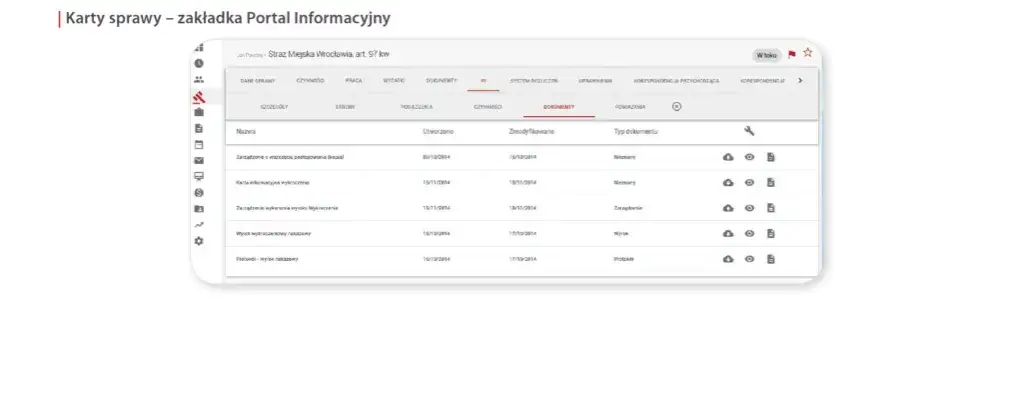The image size is (1023, 402).
Task: Open CZYNNOŚCI subtab beside POSIEDZENIA
Action: [488, 106]
